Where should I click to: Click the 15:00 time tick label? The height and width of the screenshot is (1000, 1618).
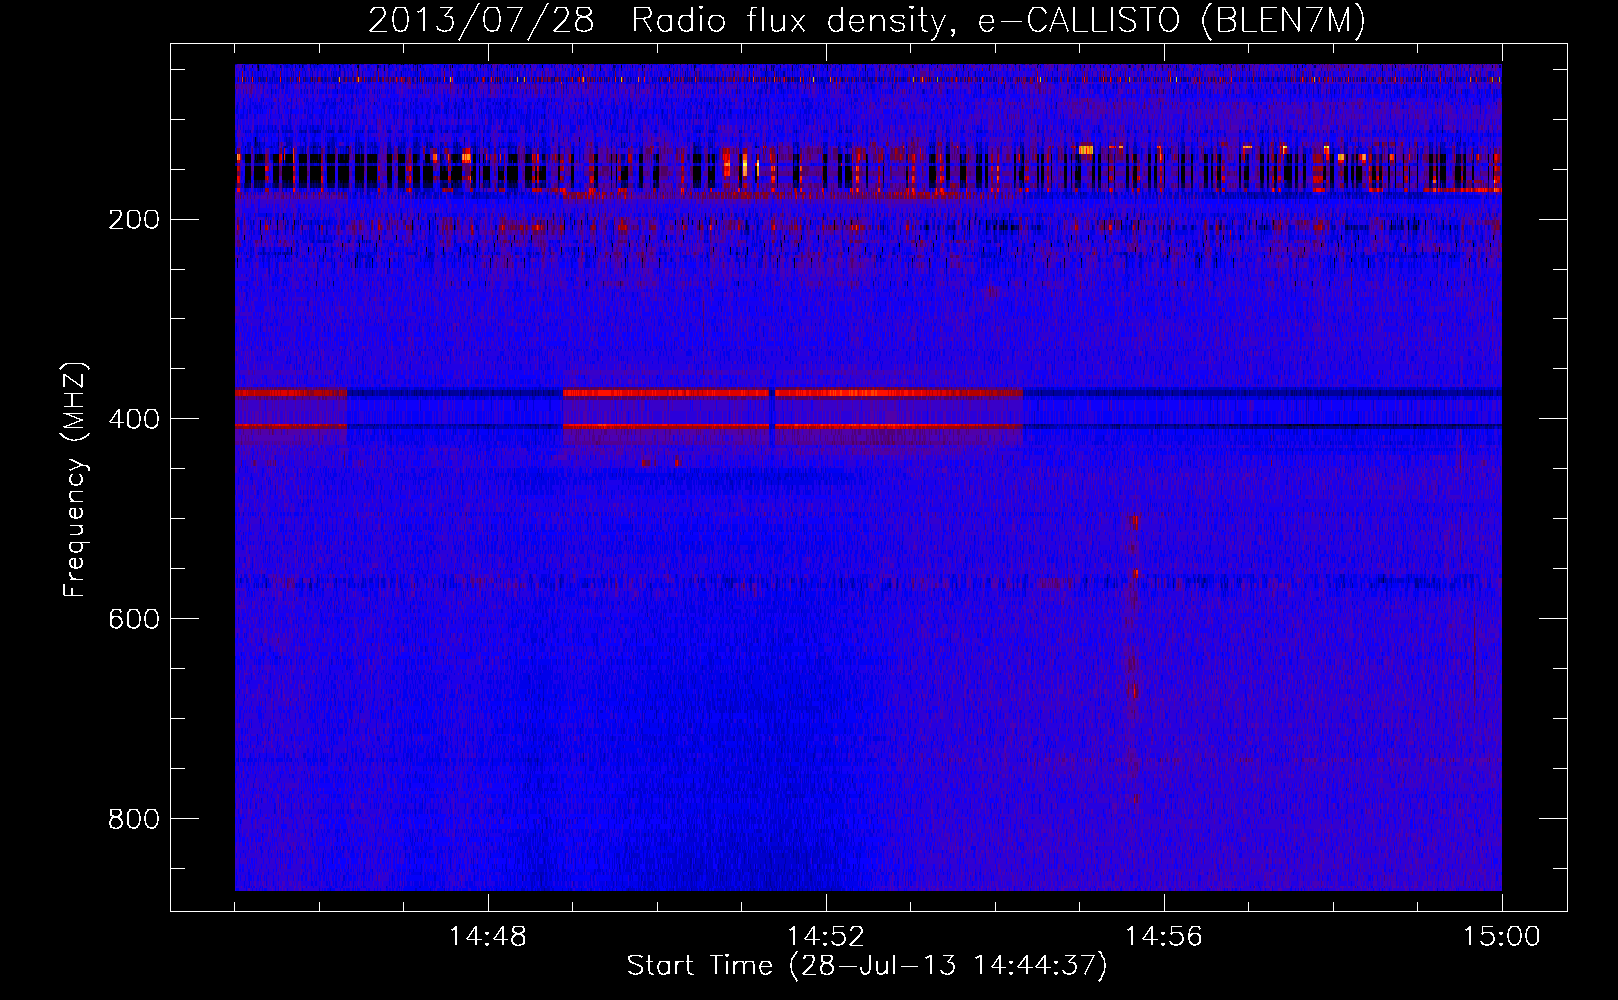coord(1501,937)
